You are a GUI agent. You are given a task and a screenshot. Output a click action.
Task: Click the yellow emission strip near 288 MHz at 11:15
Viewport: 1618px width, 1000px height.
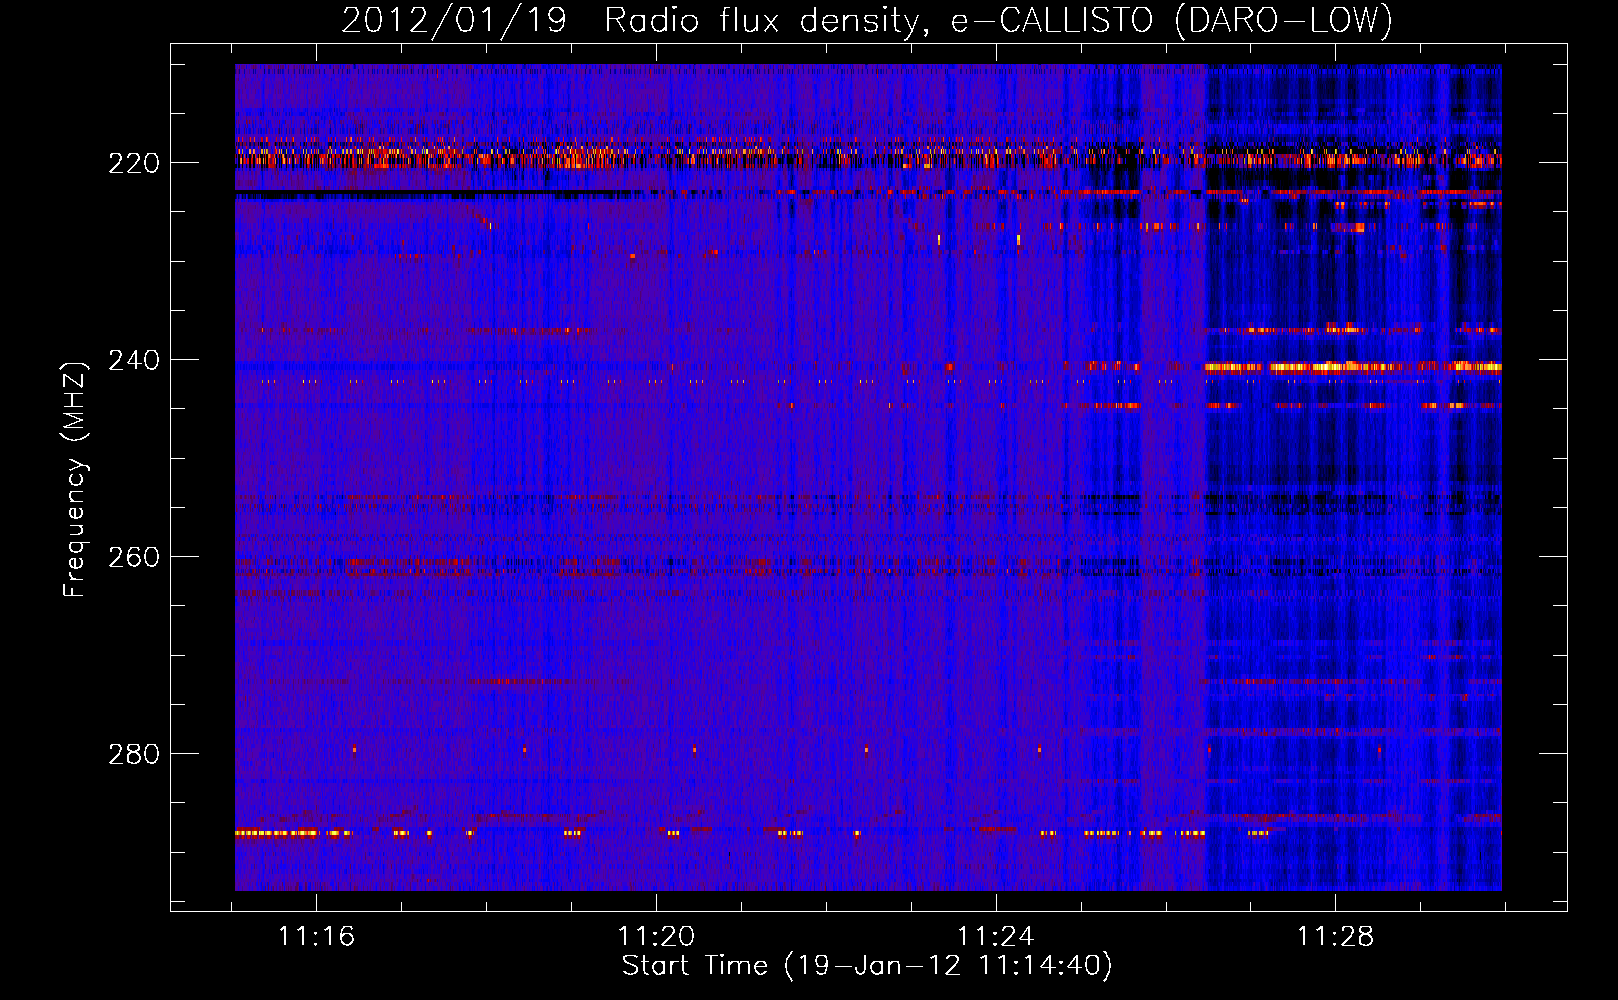277,833
